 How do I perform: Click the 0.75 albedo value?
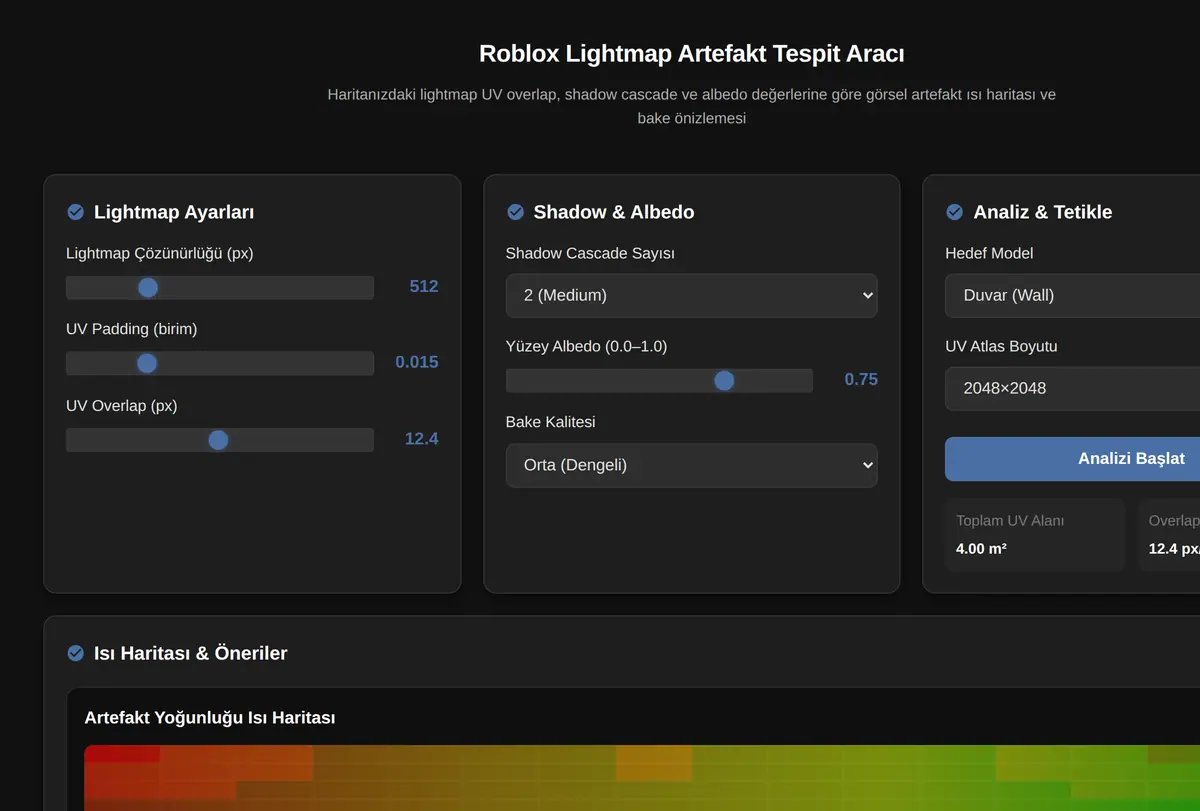point(861,380)
